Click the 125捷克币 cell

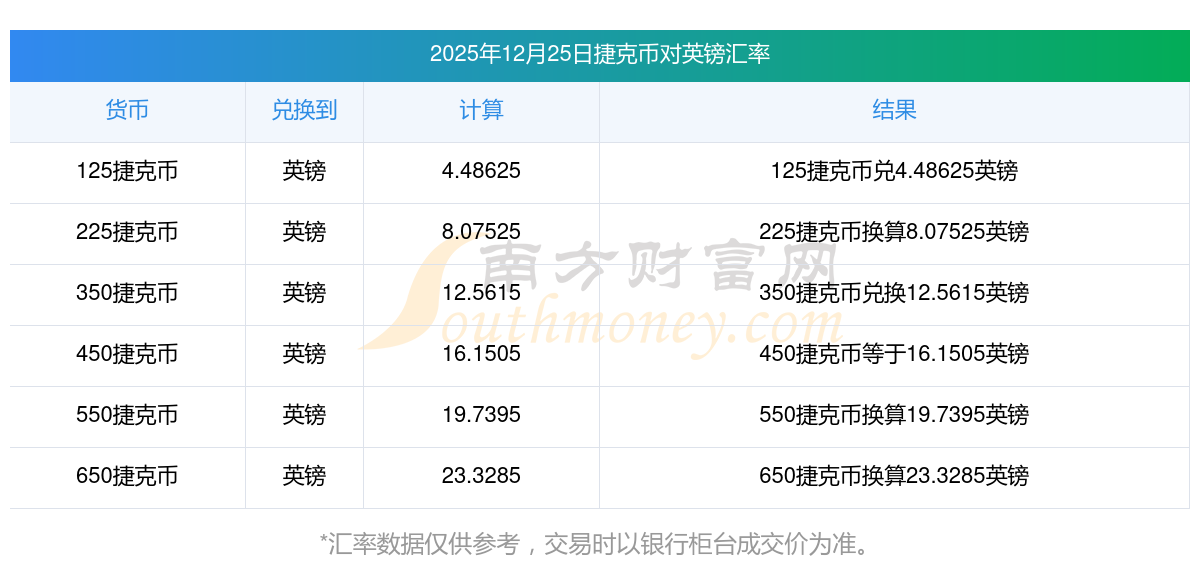(127, 171)
